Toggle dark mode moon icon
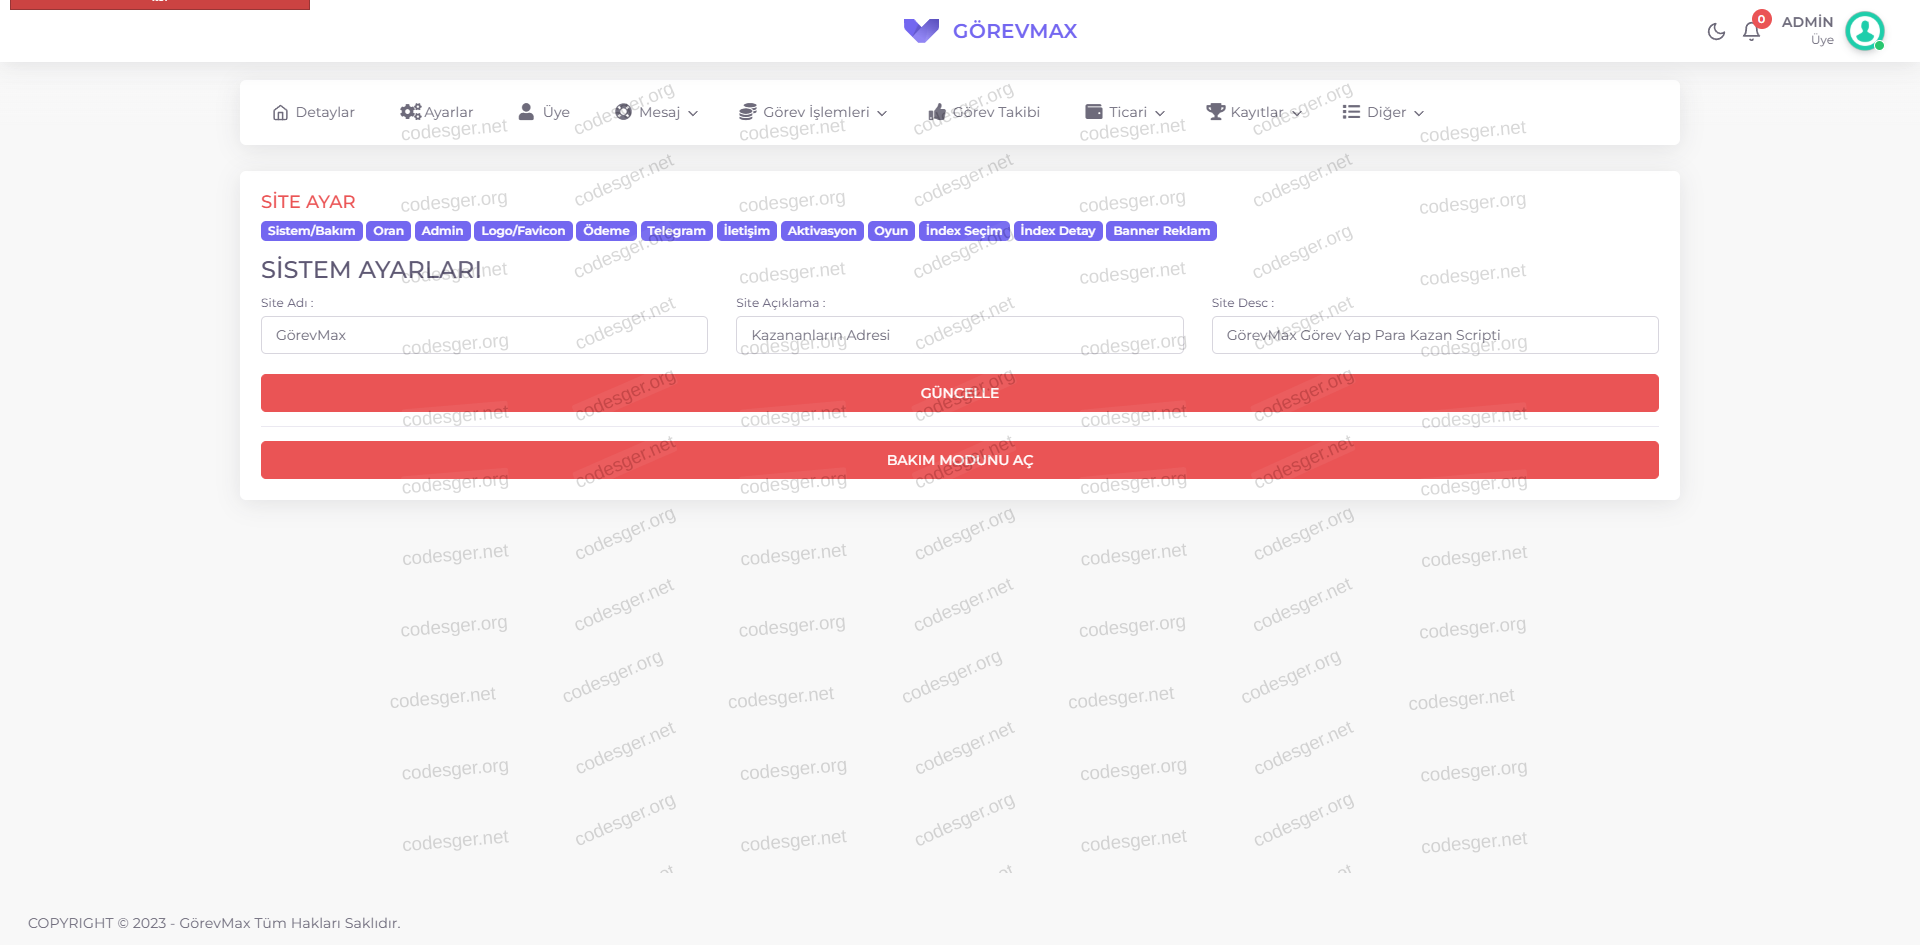The image size is (1920, 945). [x=1716, y=31]
